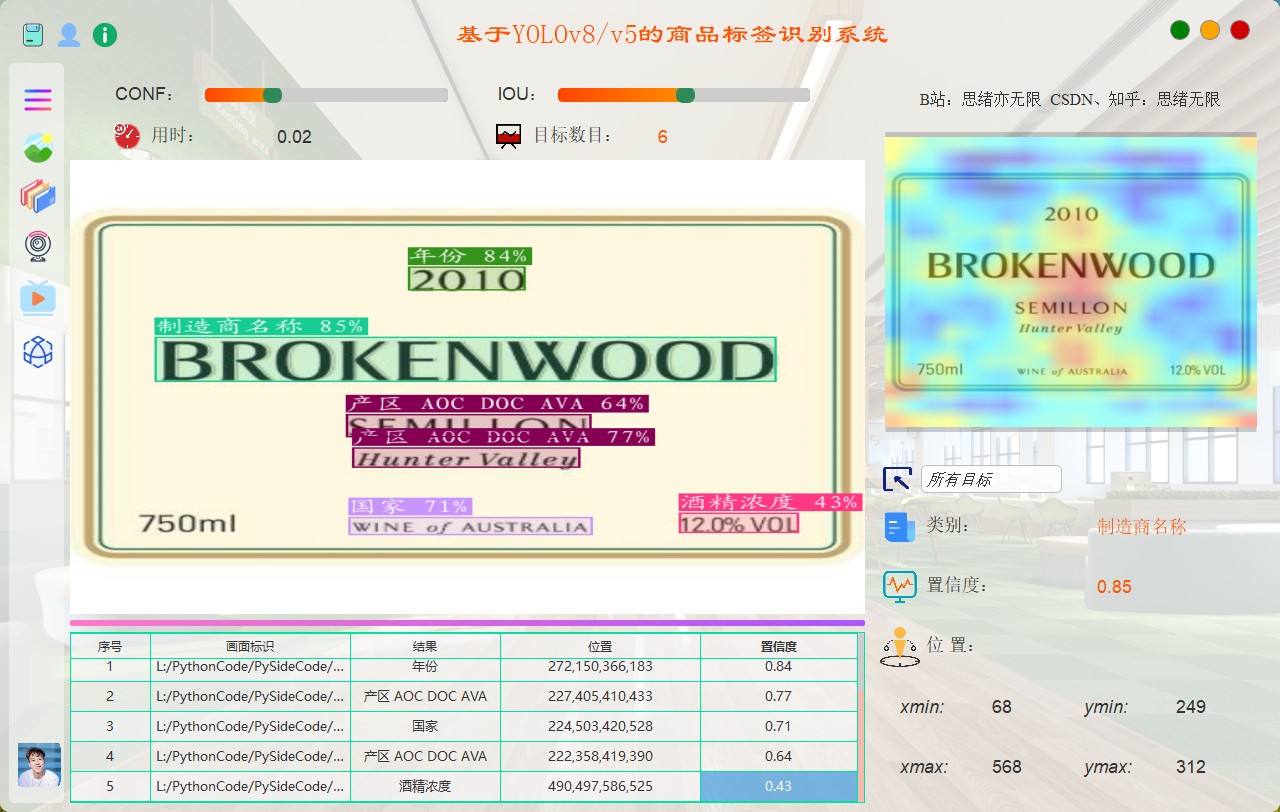
Task: Open the folder batch detection icon
Action: [x=38, y=196]
